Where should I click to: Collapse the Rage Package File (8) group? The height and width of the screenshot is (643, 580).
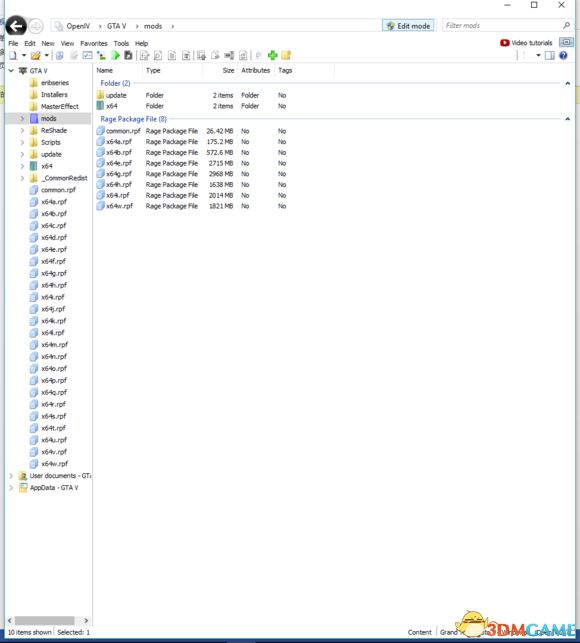pyautogui.click(x=568, y=119)
